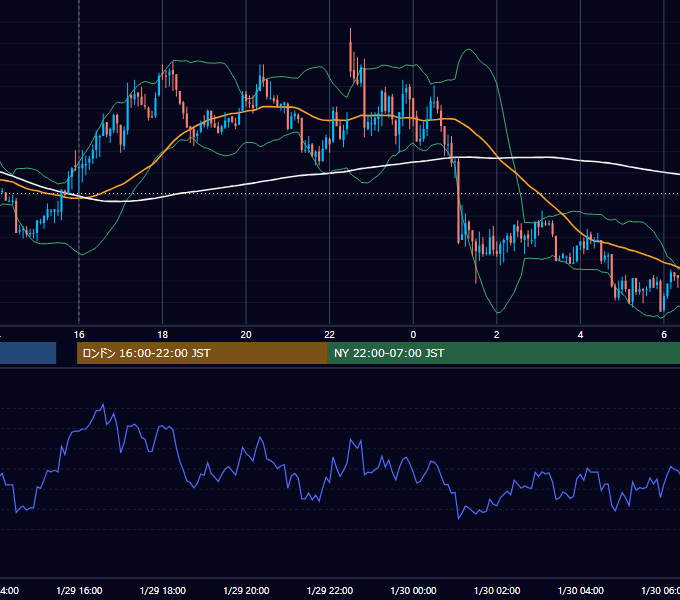Click hour label '2' on the price chart axis
Screen dimensions: 680x600
click(x=497, y=335)
